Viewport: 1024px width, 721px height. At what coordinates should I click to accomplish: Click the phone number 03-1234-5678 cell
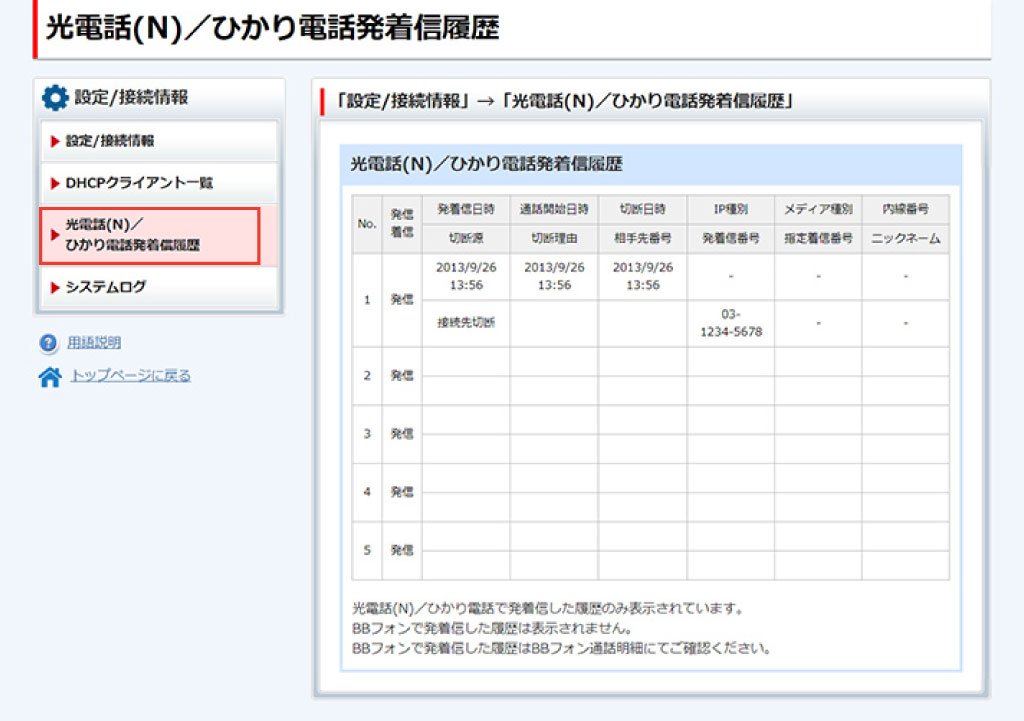(x=729, y=323)
